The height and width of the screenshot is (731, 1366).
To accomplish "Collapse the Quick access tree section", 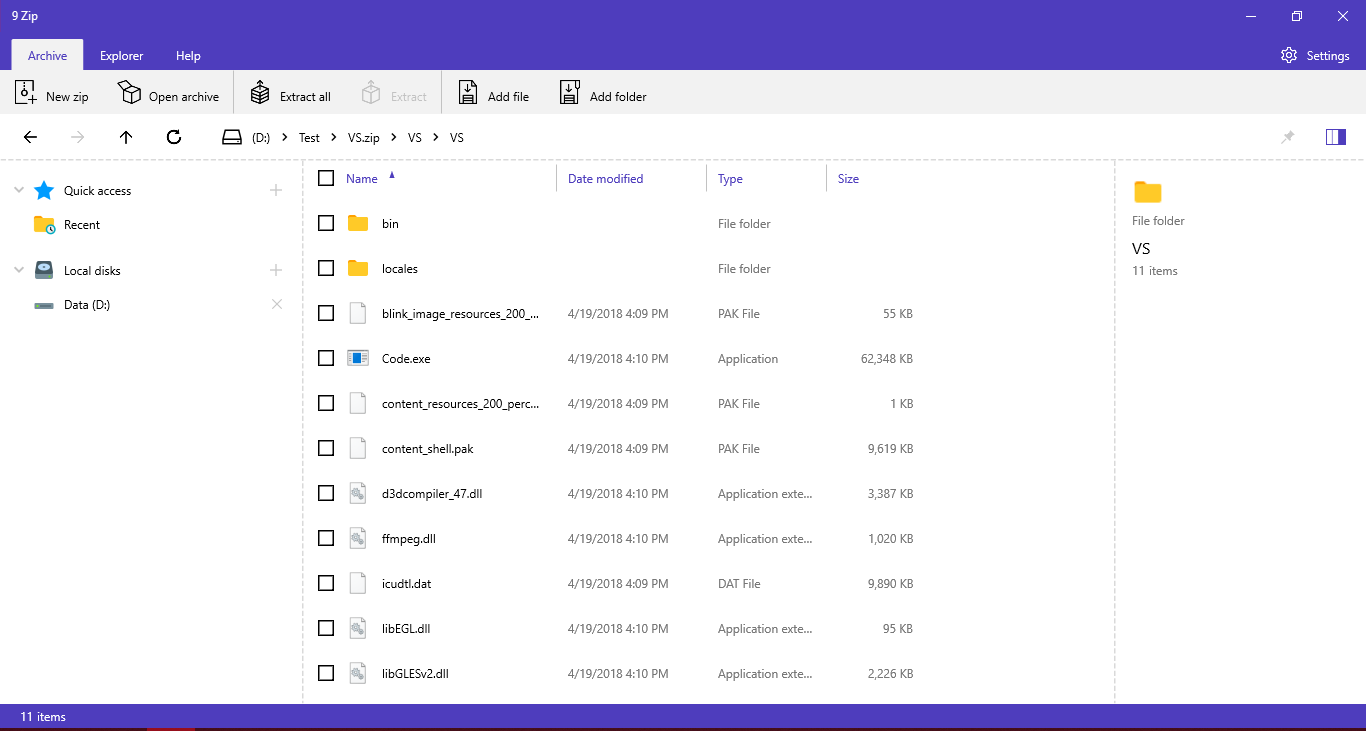I will coord(19,190).
